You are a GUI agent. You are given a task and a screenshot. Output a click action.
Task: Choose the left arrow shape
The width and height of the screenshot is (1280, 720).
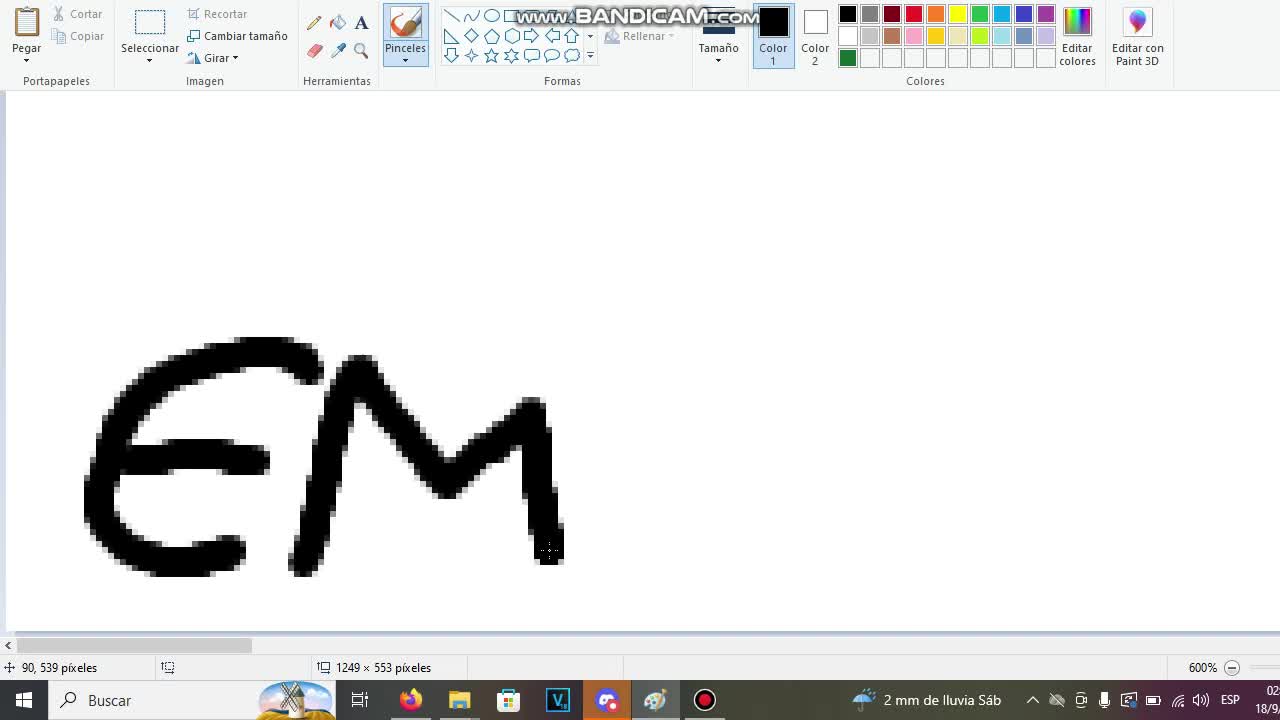pyautogui.click(x=551, y=36)
